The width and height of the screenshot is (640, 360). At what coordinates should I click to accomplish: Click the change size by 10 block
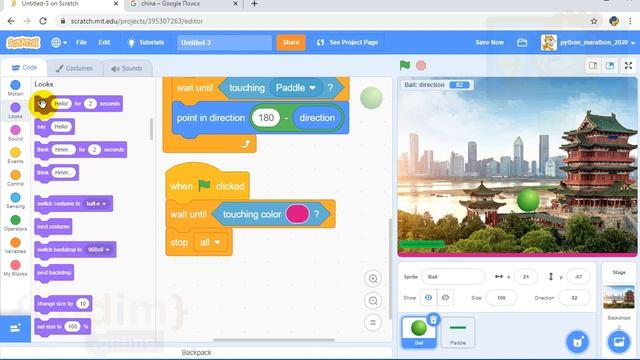point(63,304)
